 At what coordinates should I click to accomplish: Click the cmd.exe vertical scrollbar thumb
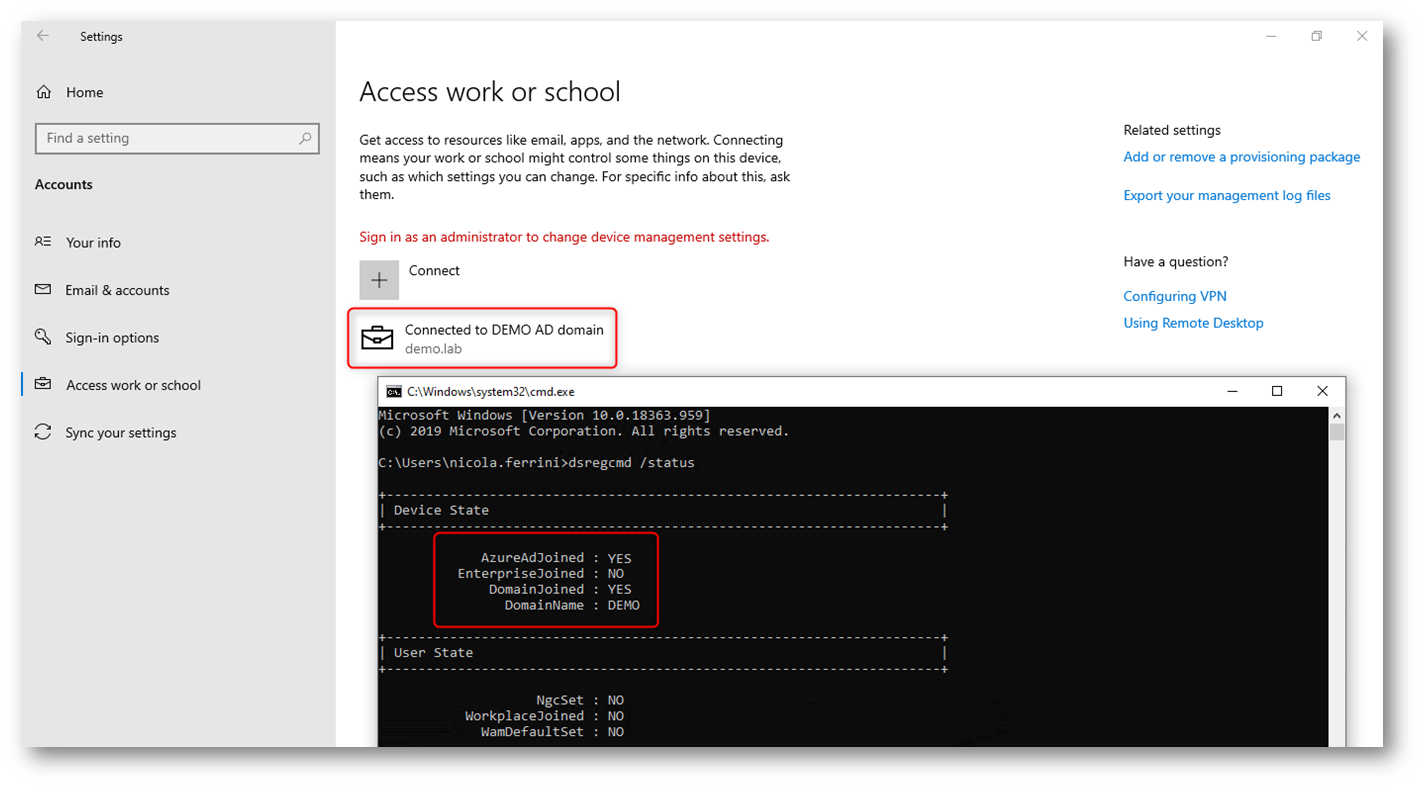[1337, 431]
